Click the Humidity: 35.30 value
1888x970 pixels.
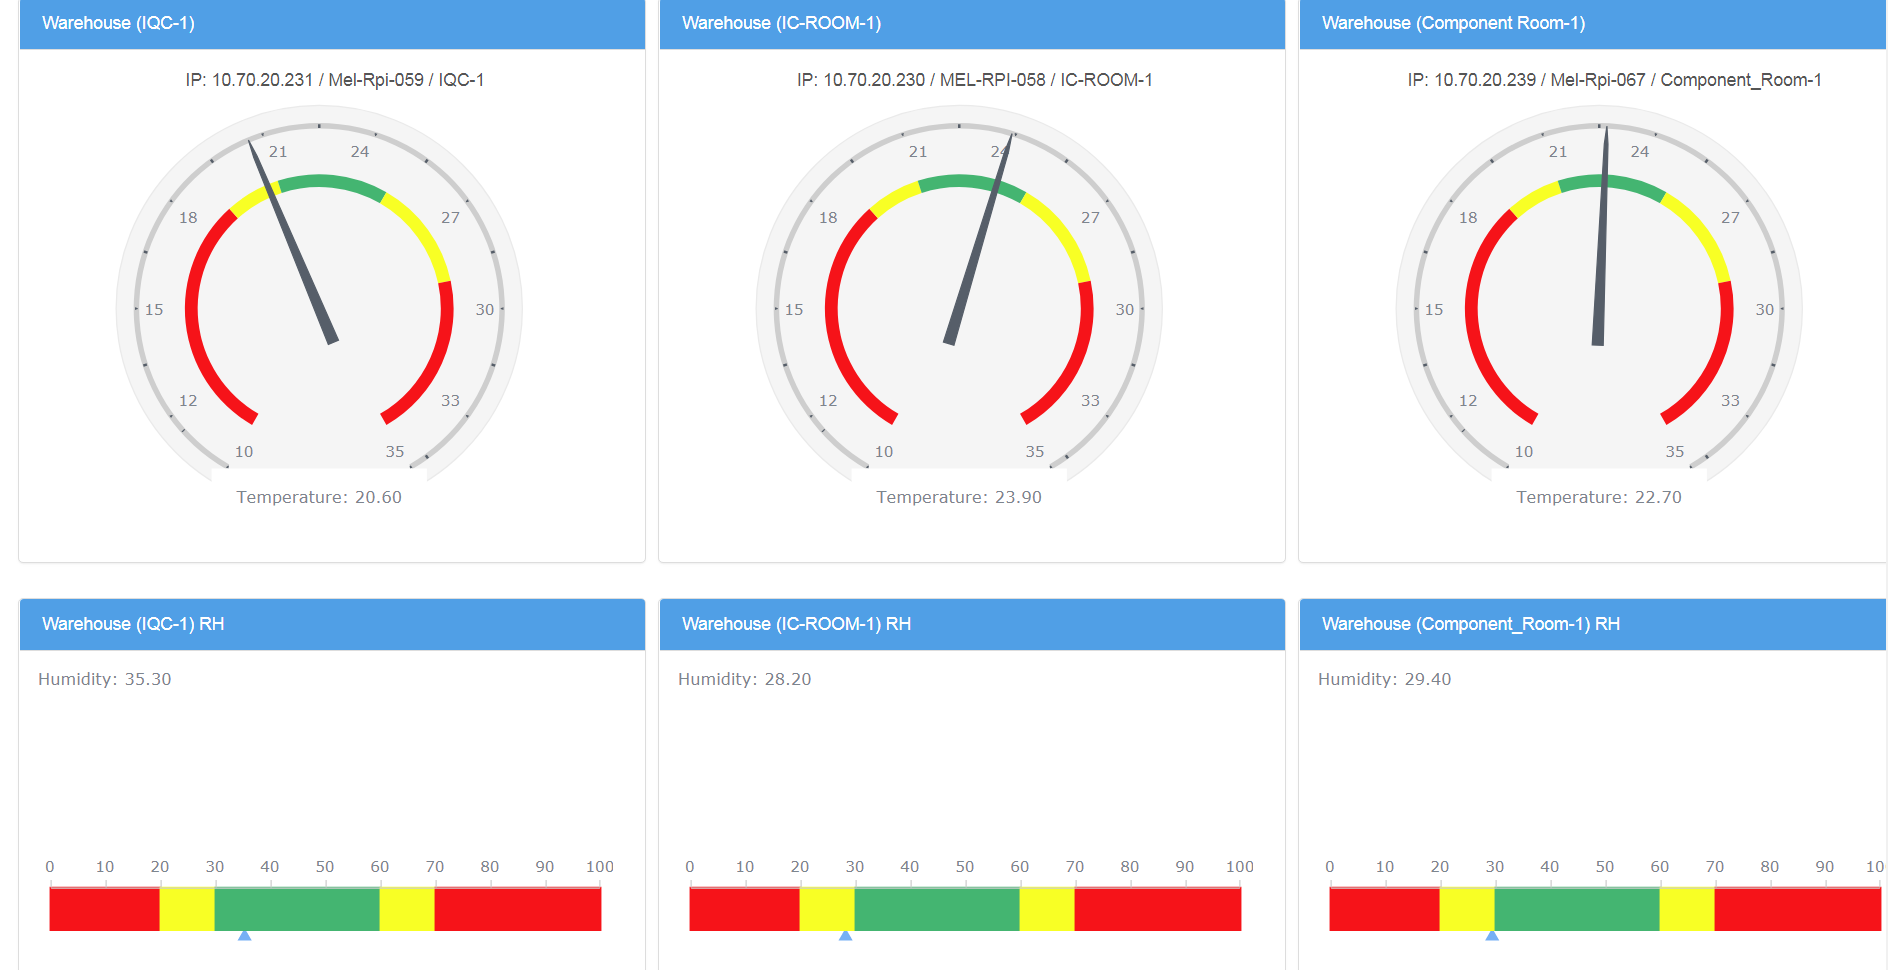pyautogui.click(x=105, y=679)
